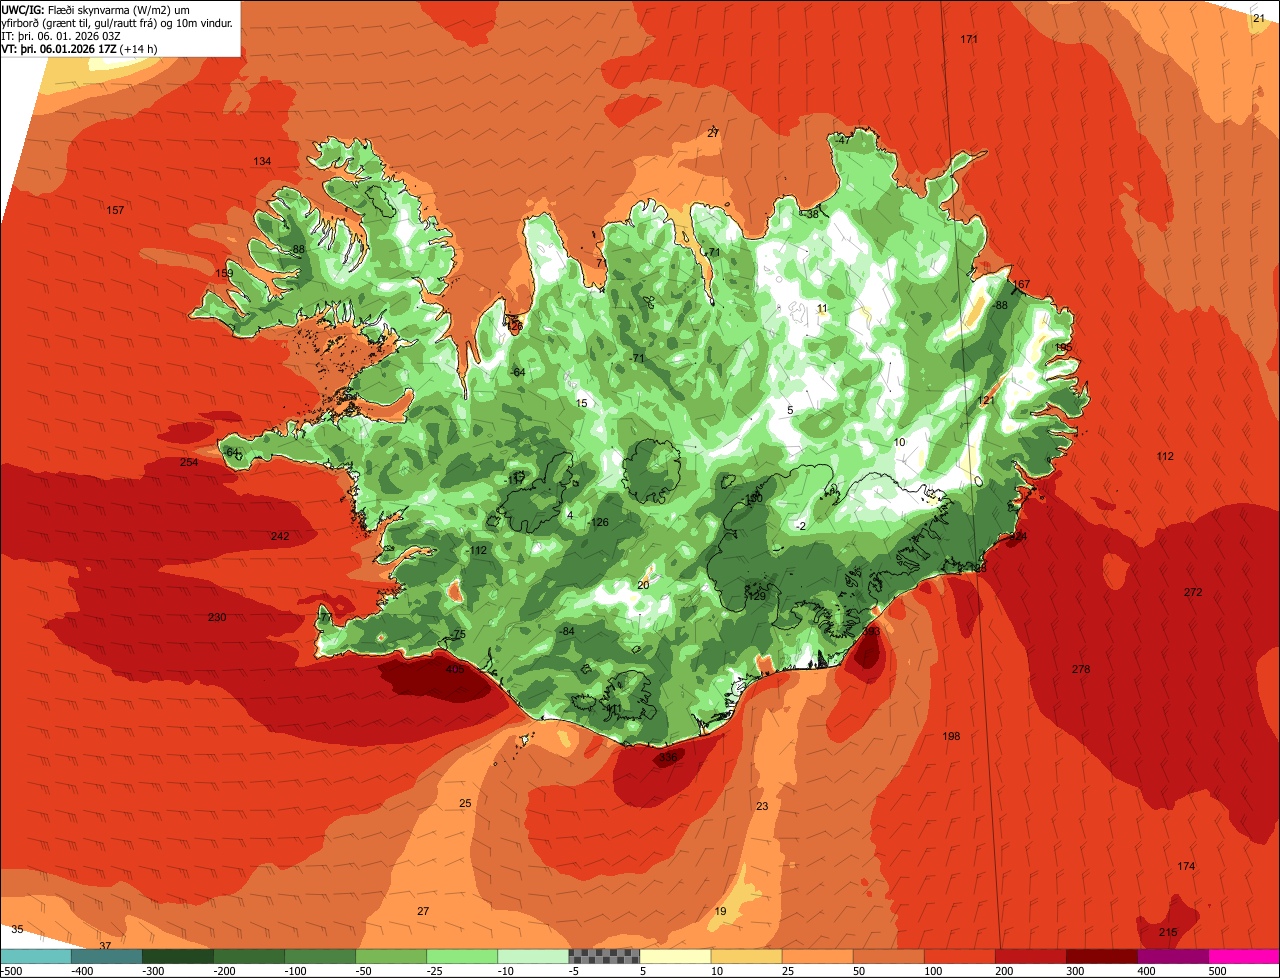Click the 405 value off the southwest coast
Screen dimensions: 1280x978
(455, 670)
